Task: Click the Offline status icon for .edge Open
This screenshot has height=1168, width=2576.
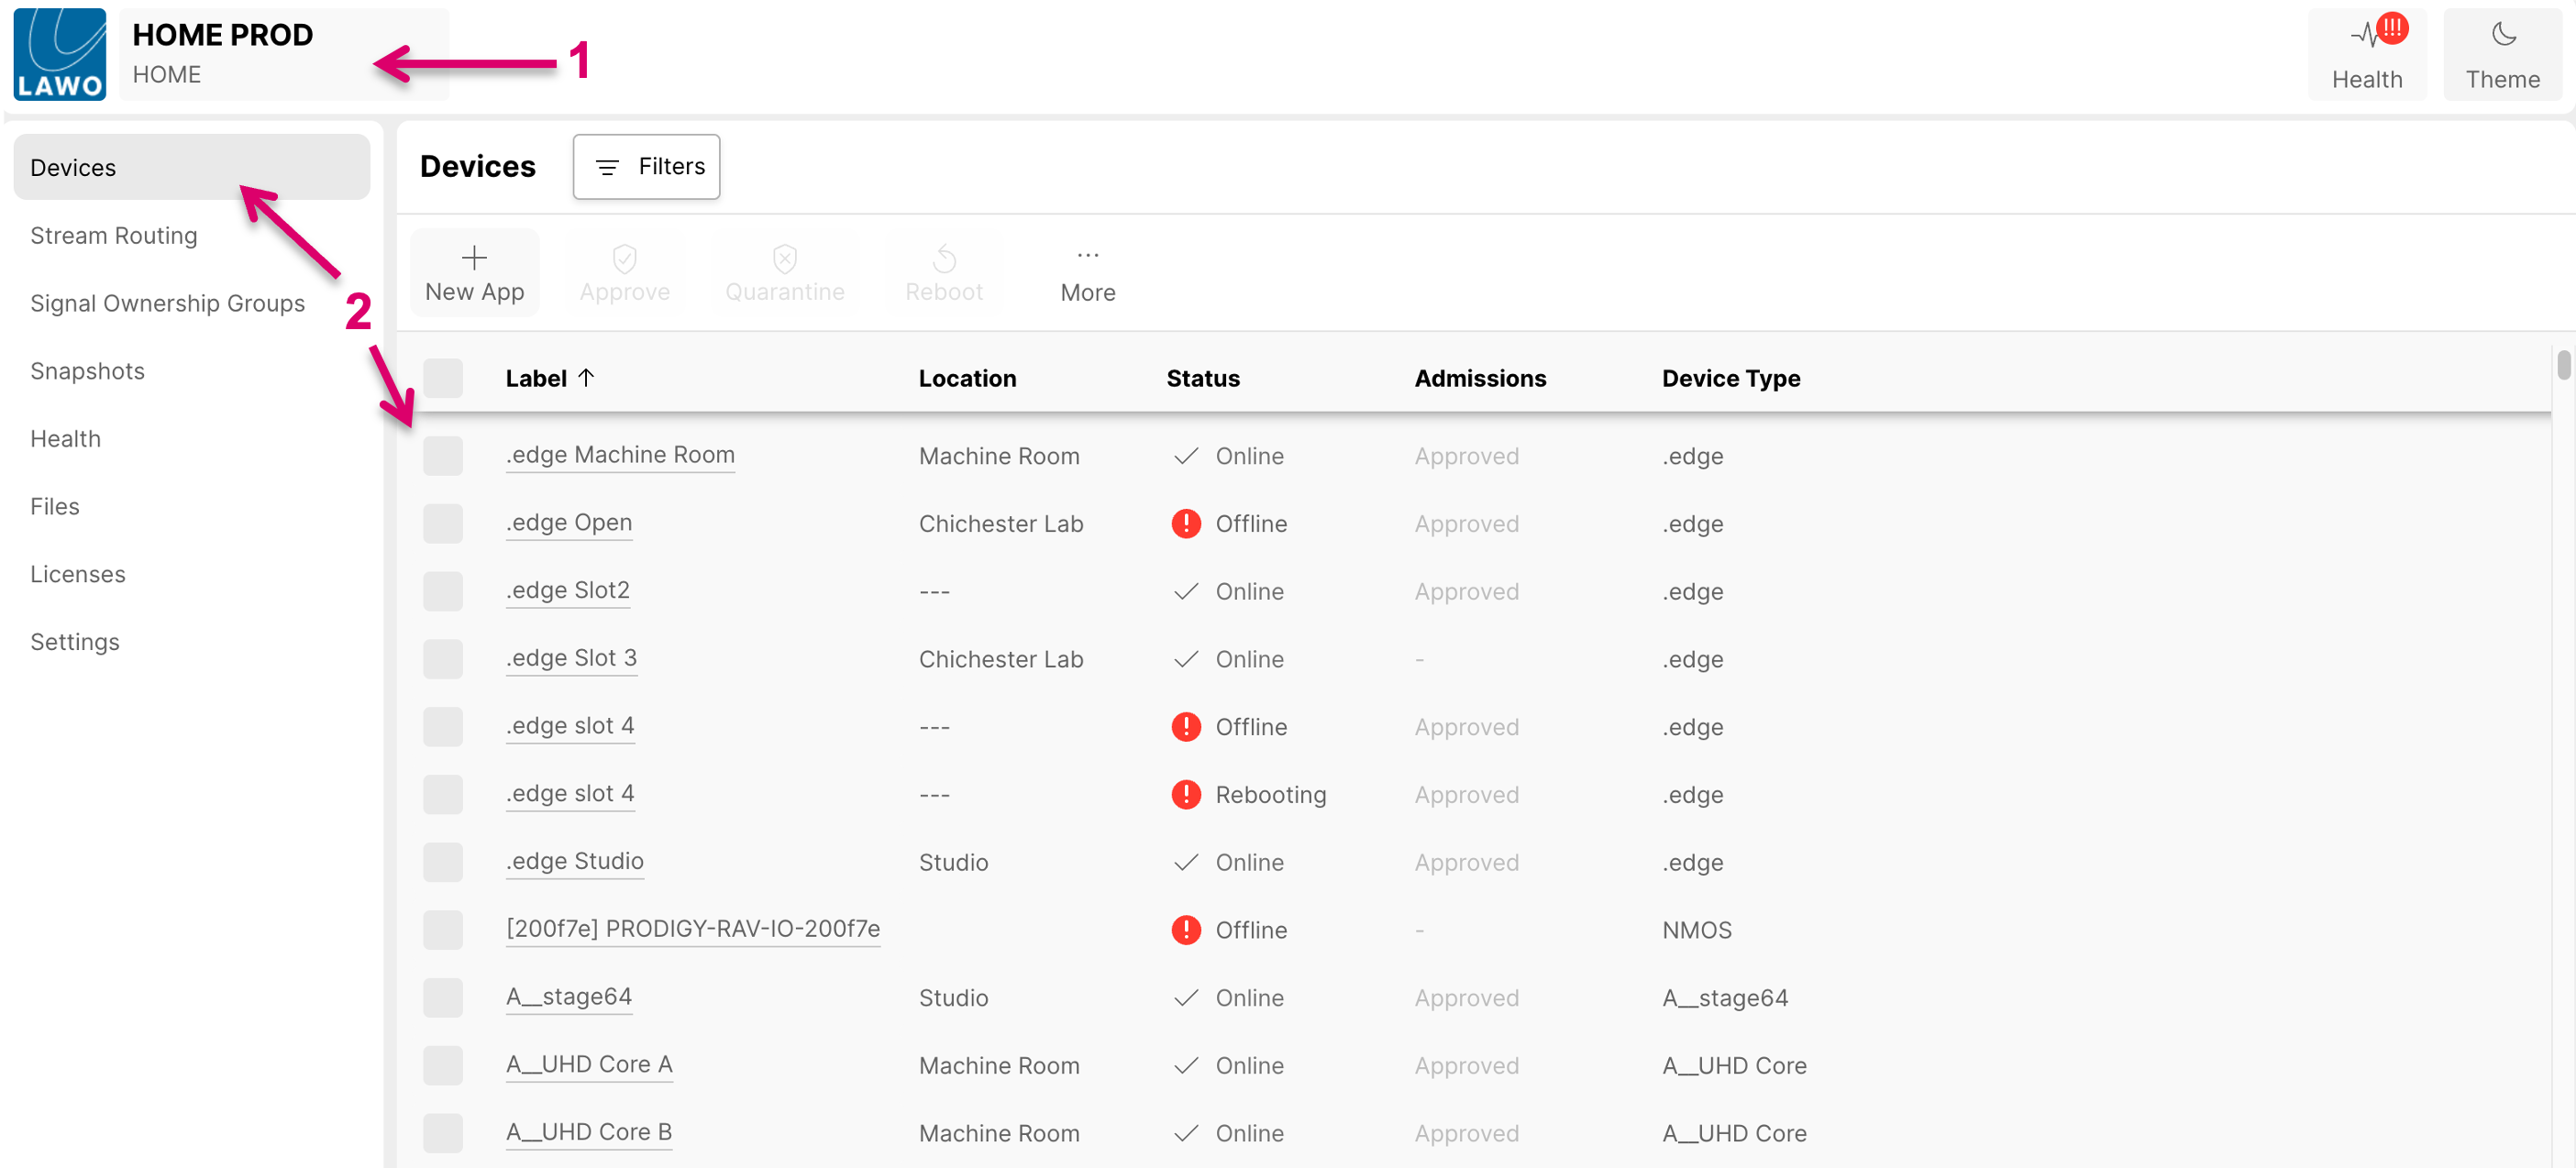Action: coord(1186,523)
